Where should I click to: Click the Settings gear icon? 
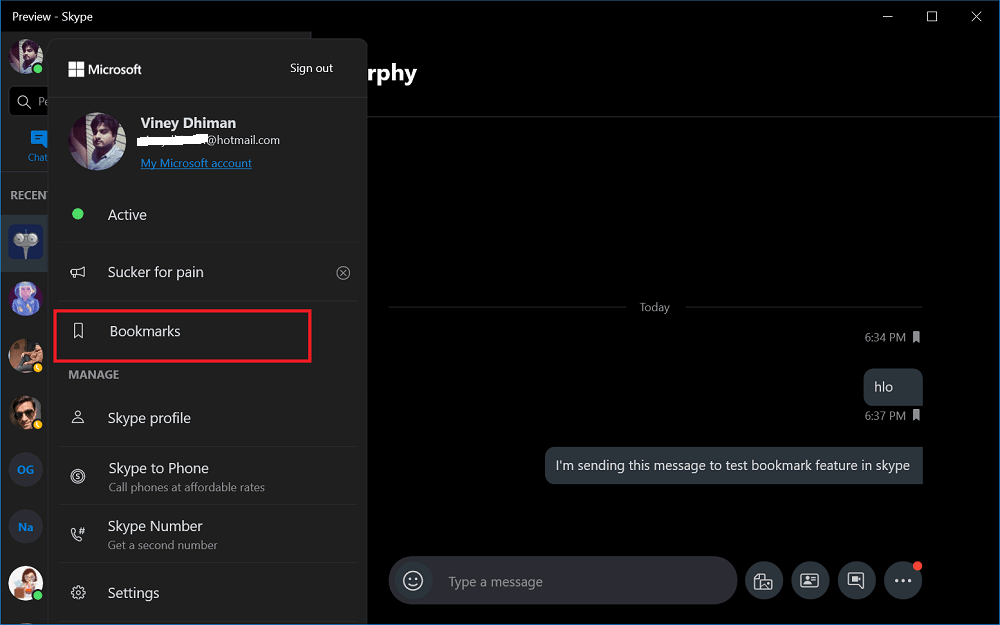[x=78, y=593]
